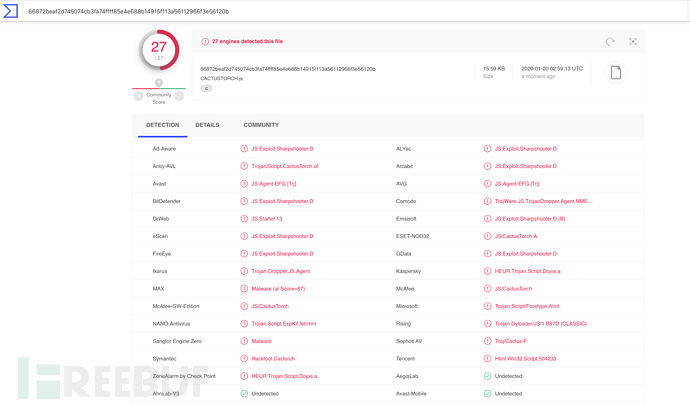This screenshot has height=406, width=690.
Task: Click the 15.59 KB size value
Action: tap(494, 69)
